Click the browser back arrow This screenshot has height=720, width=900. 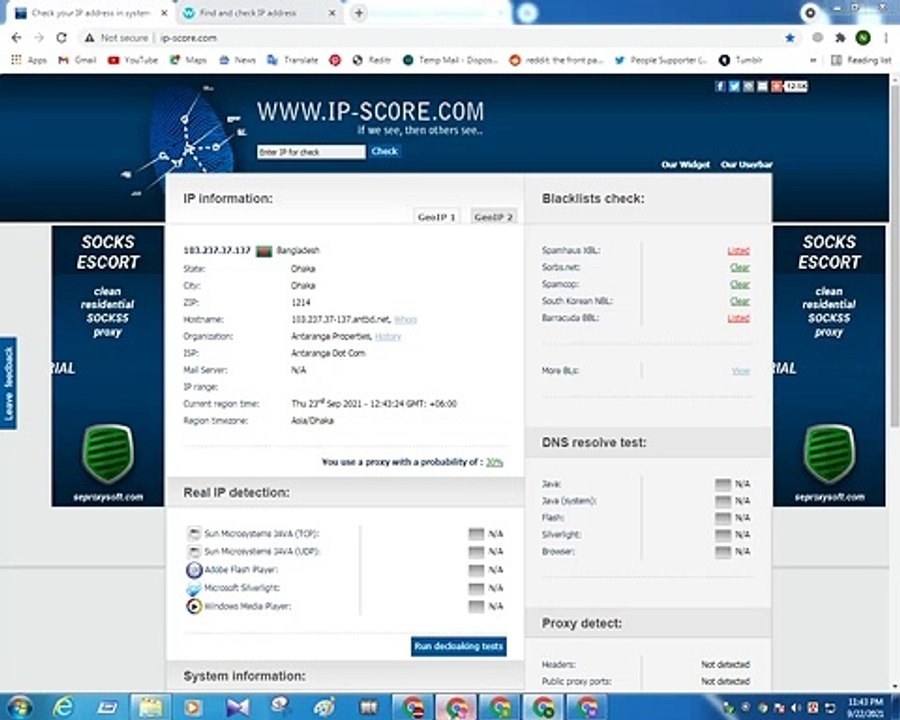pyautogui.click(x=16, y=38)
